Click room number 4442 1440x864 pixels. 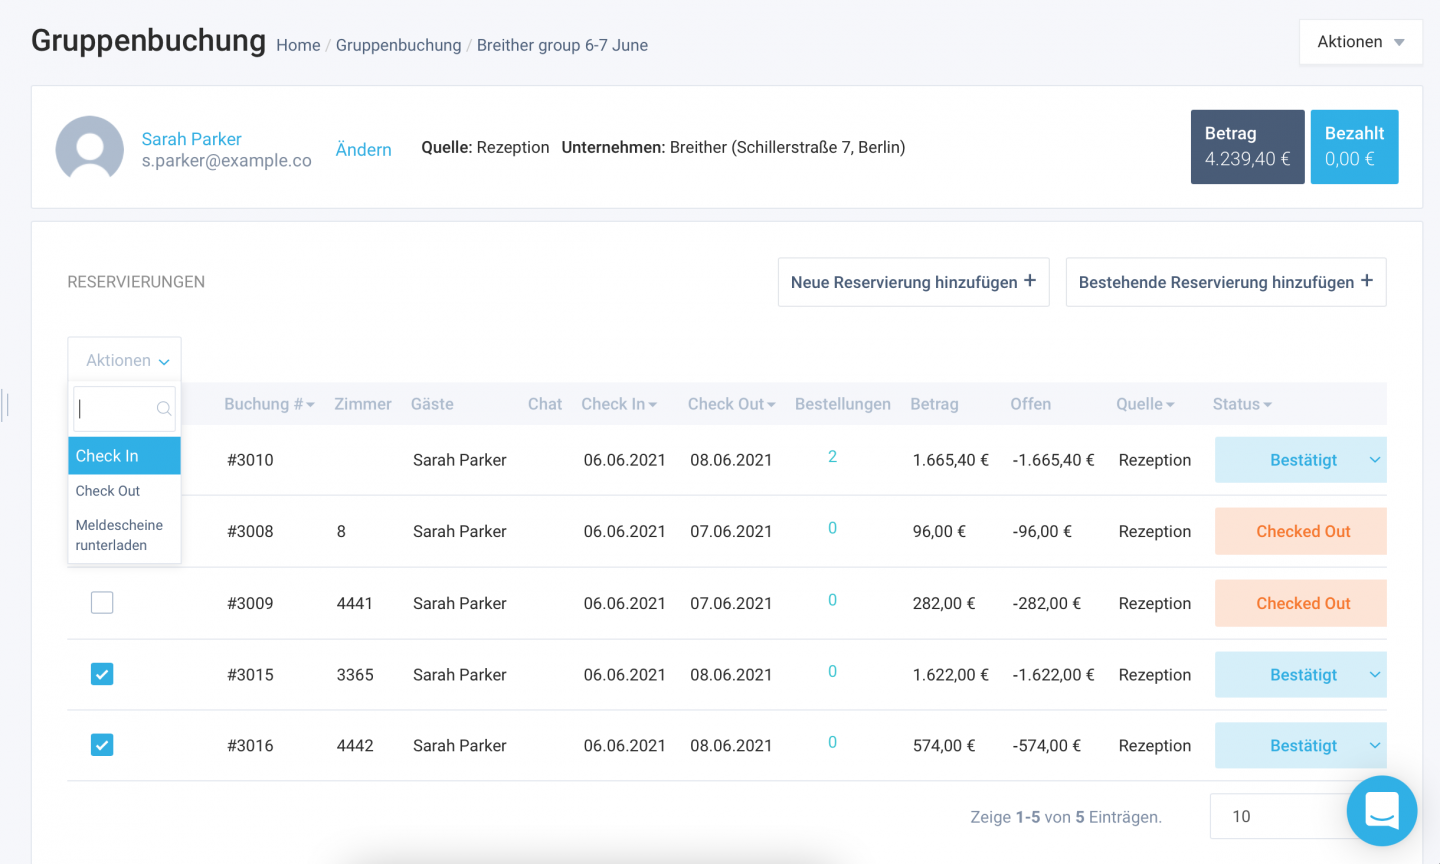click(x=355, y=745)
